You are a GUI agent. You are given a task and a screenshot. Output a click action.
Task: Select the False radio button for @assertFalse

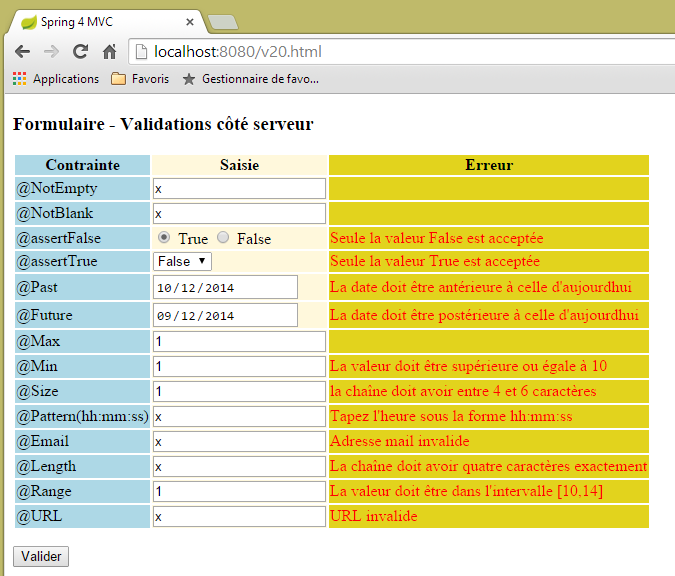pos(223,238)
